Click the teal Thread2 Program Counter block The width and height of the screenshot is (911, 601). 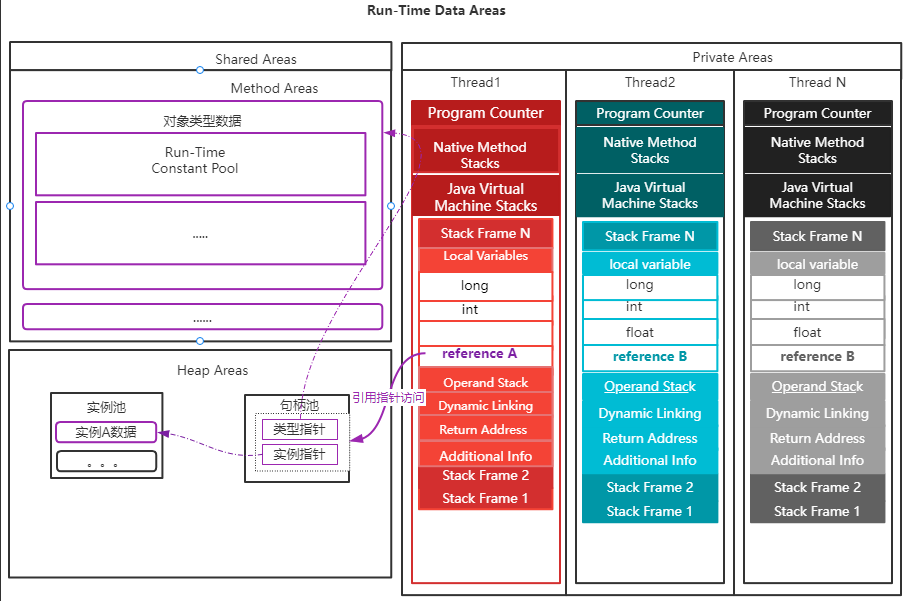[x=650, y=113]
